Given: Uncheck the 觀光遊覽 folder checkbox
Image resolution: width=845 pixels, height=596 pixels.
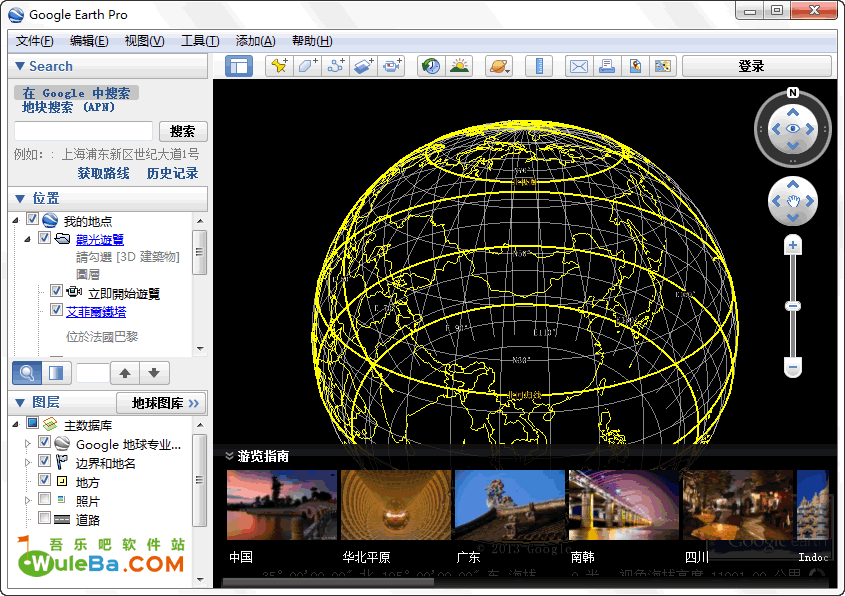Looking at the screenshot, I should coord(45,238).
